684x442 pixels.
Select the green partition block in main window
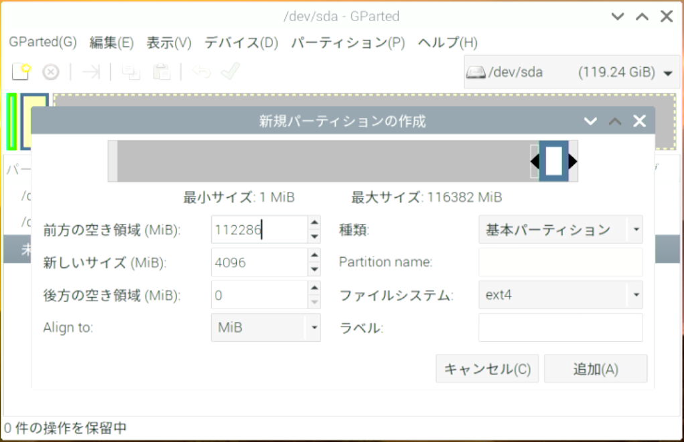click(12, 121)
